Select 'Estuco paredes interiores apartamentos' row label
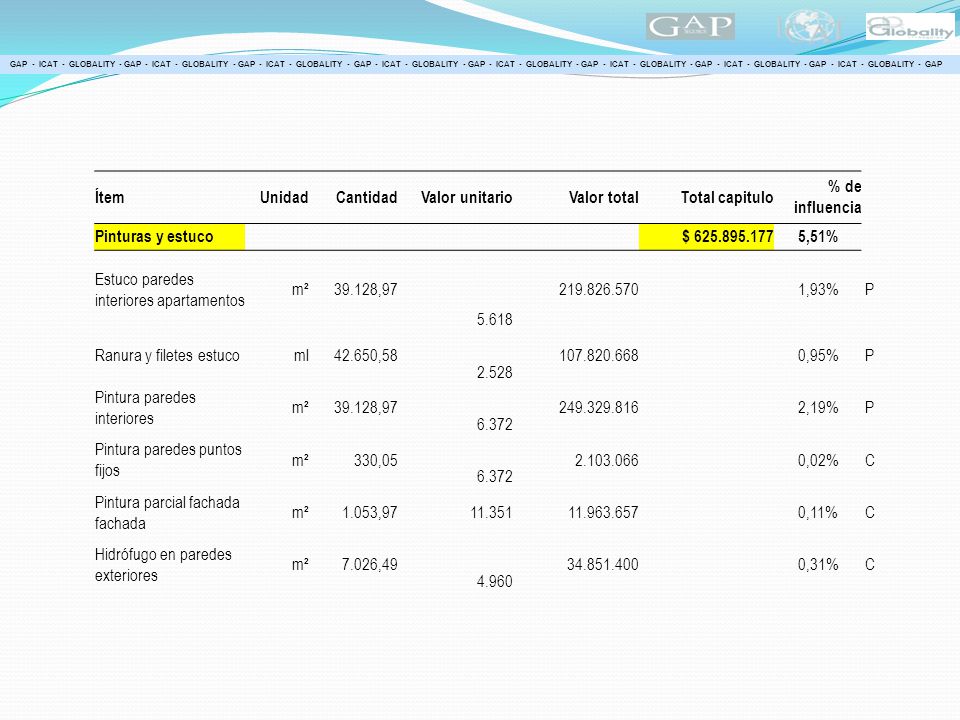 [170, 290]
